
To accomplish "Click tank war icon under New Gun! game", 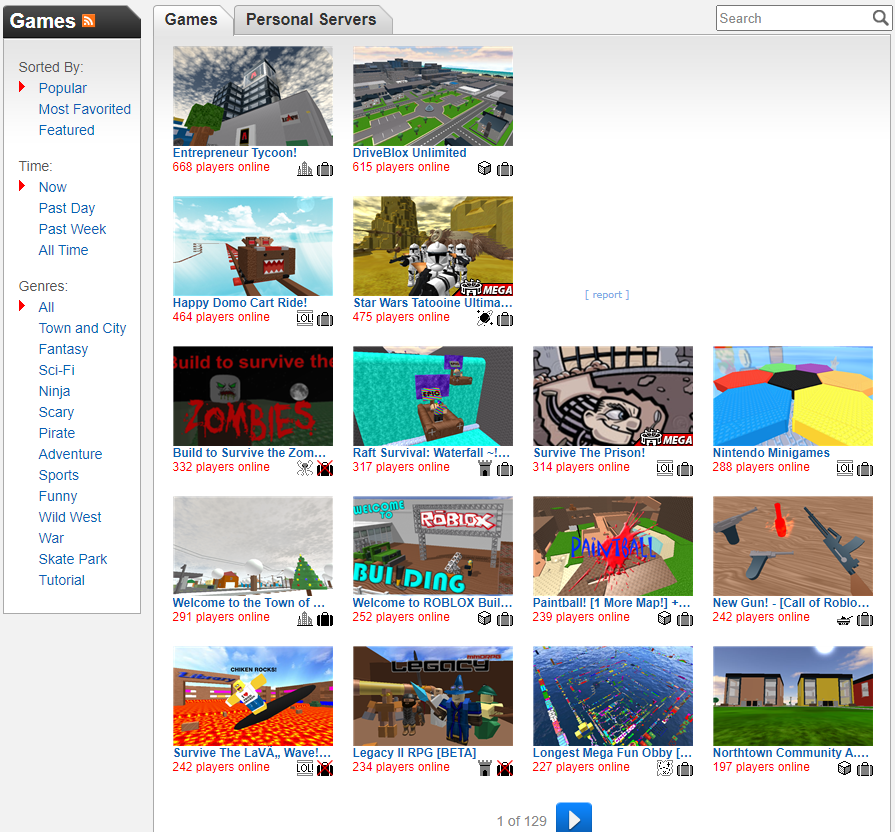I will (845, 620).
